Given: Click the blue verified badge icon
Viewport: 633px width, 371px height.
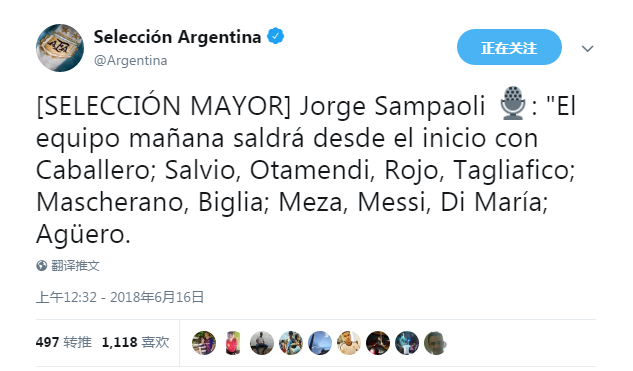Looking at the screenshot, I should [x=276, y=37].
